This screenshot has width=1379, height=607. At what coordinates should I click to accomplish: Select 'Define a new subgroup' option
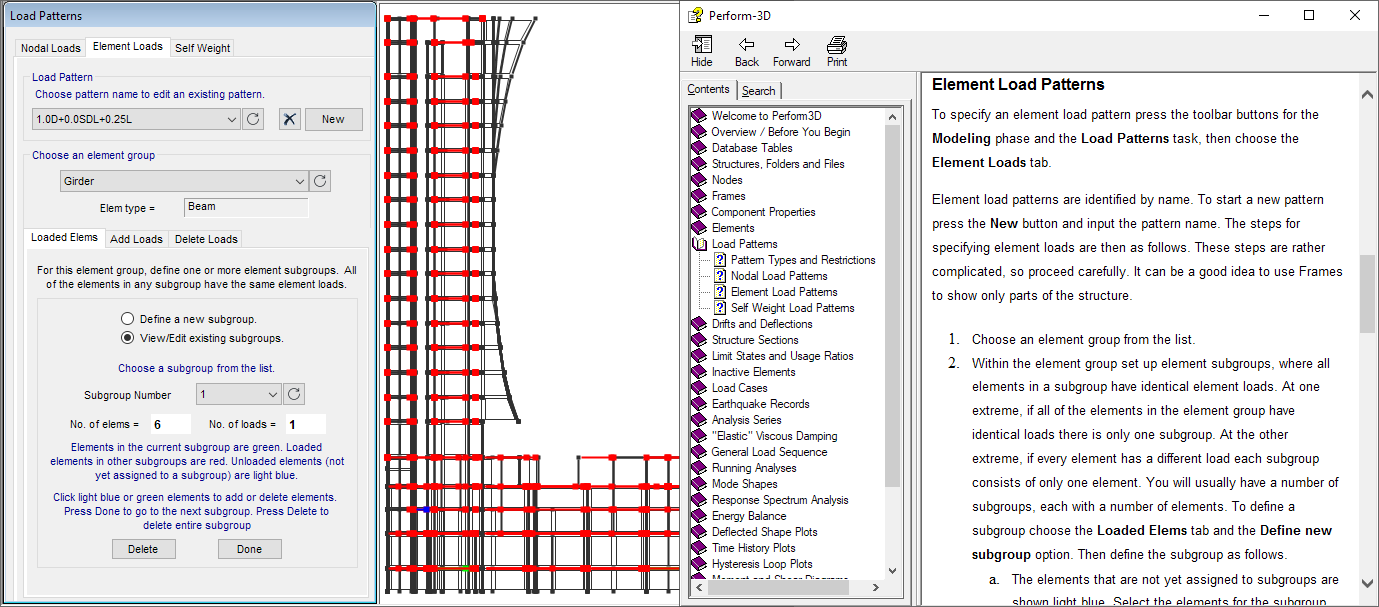[x=127, y=319]
